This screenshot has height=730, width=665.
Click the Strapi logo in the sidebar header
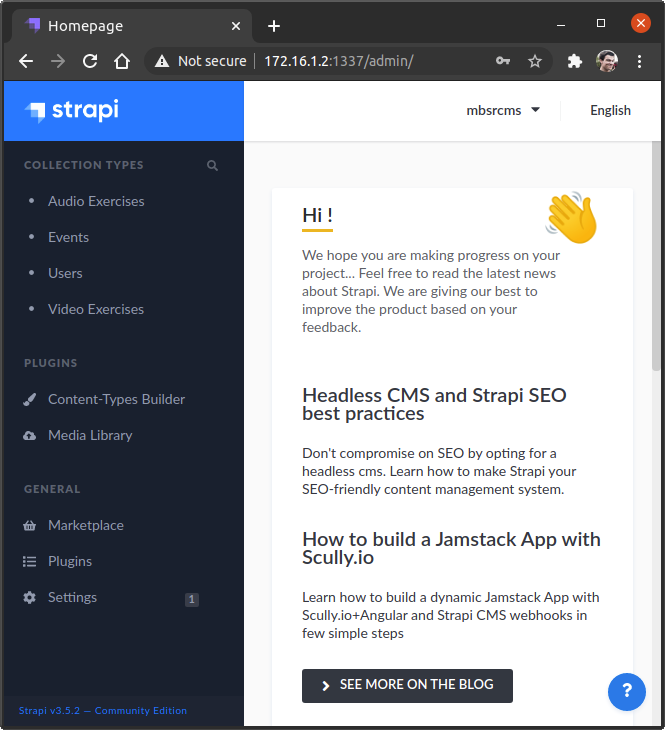point(72,111)
